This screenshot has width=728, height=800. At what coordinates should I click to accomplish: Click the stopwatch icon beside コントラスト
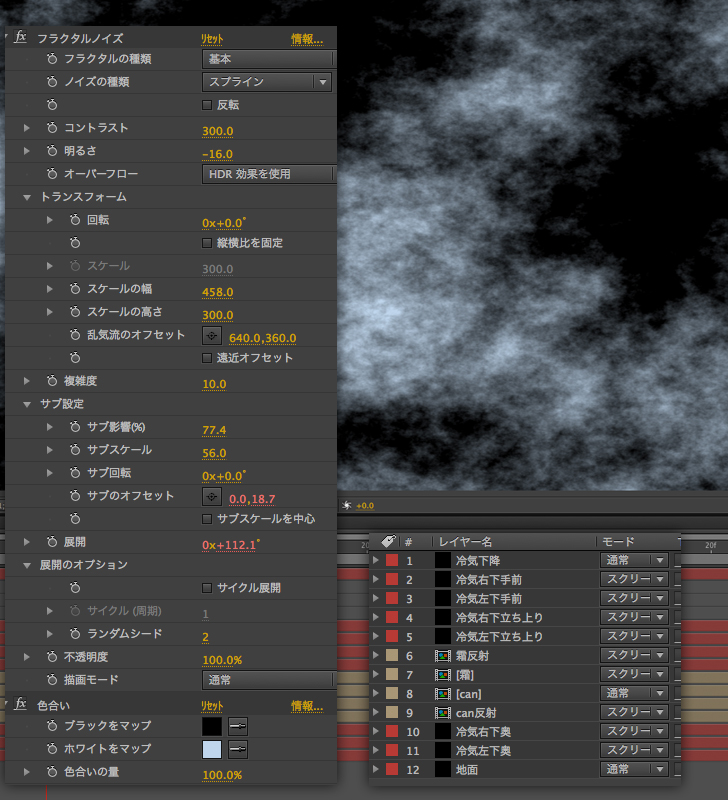[x=52, y=128]
